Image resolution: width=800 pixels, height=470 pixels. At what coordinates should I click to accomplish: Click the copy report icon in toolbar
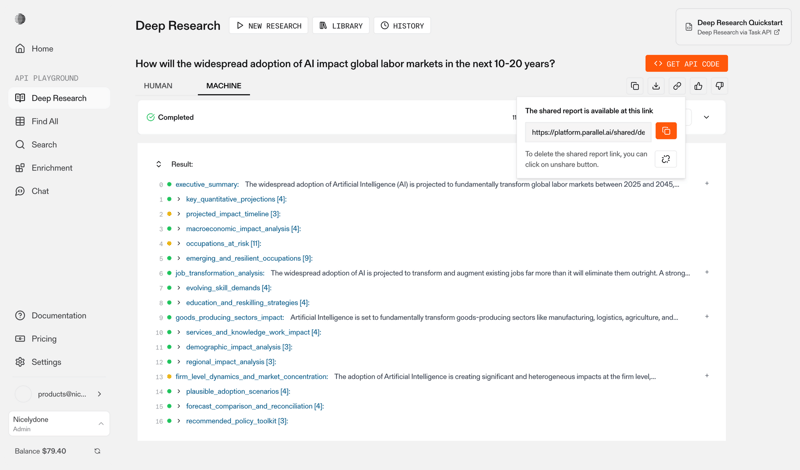pos(635,86)
